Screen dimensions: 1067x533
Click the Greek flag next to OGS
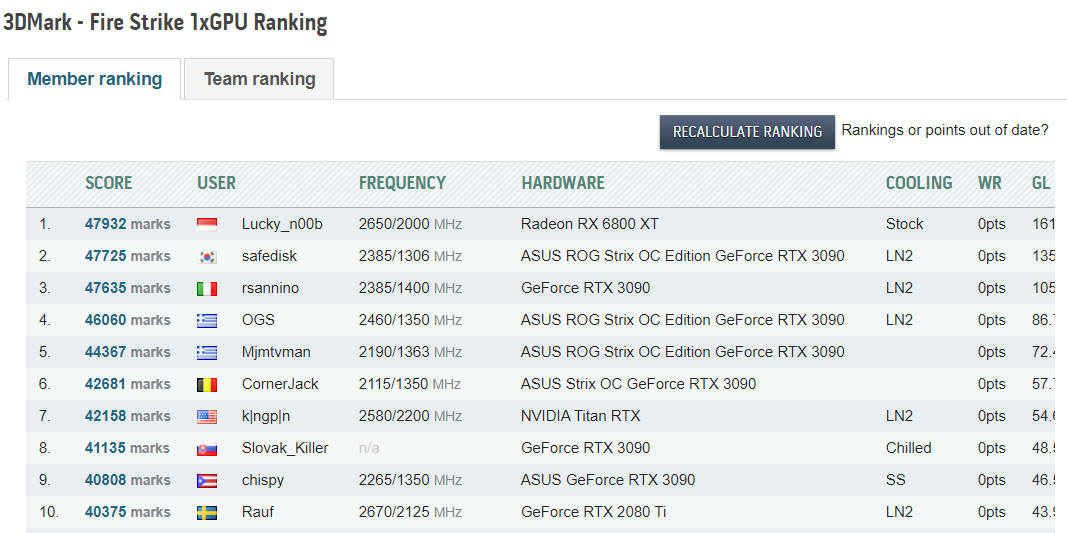[x=207, y=320]
